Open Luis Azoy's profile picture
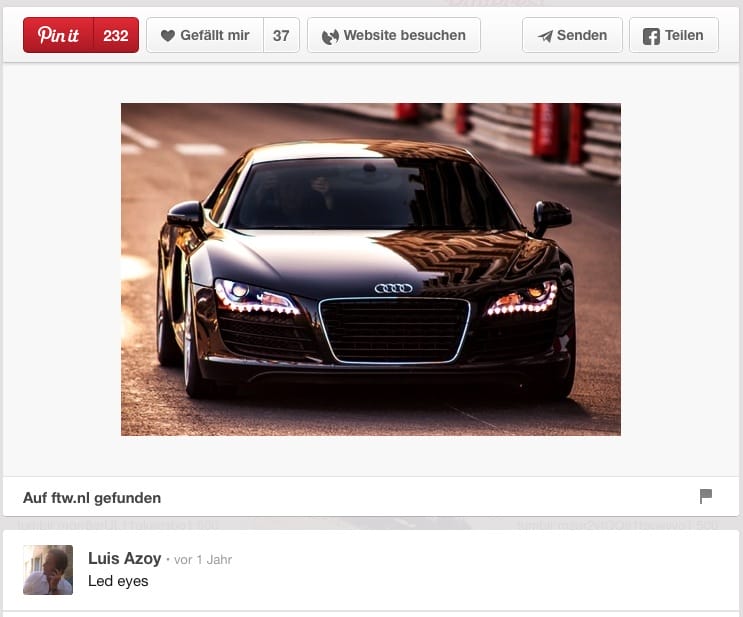 [48, 570]
